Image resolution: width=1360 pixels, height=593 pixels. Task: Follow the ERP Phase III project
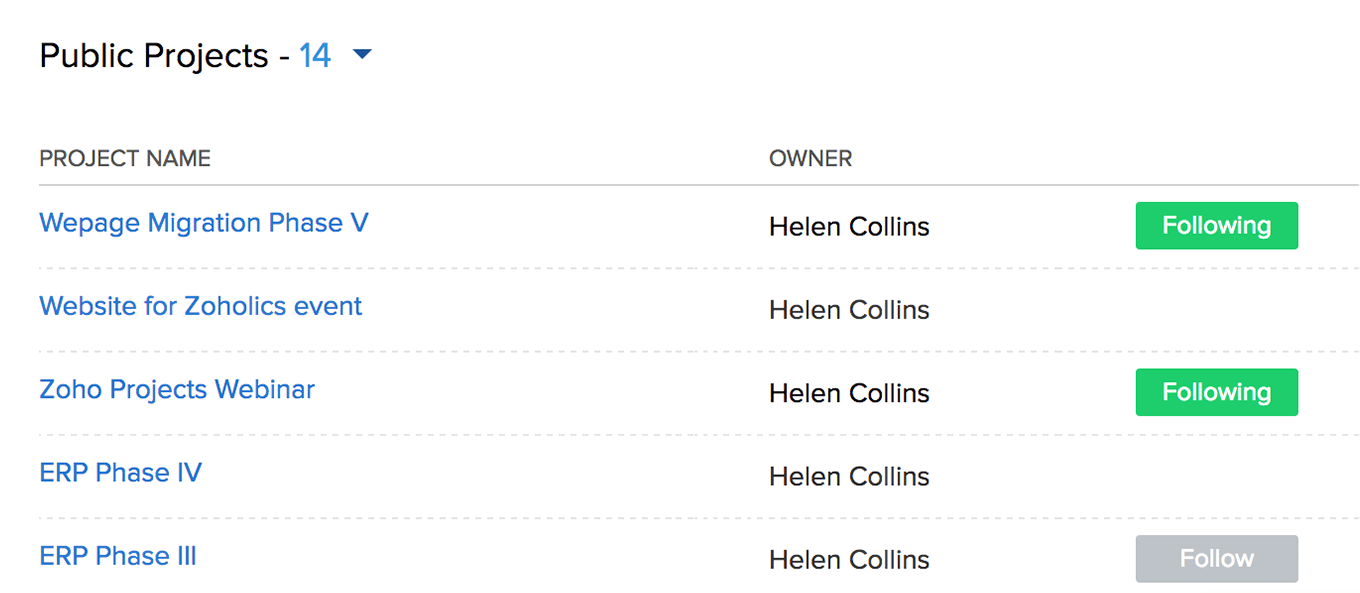pos(1216,559)
